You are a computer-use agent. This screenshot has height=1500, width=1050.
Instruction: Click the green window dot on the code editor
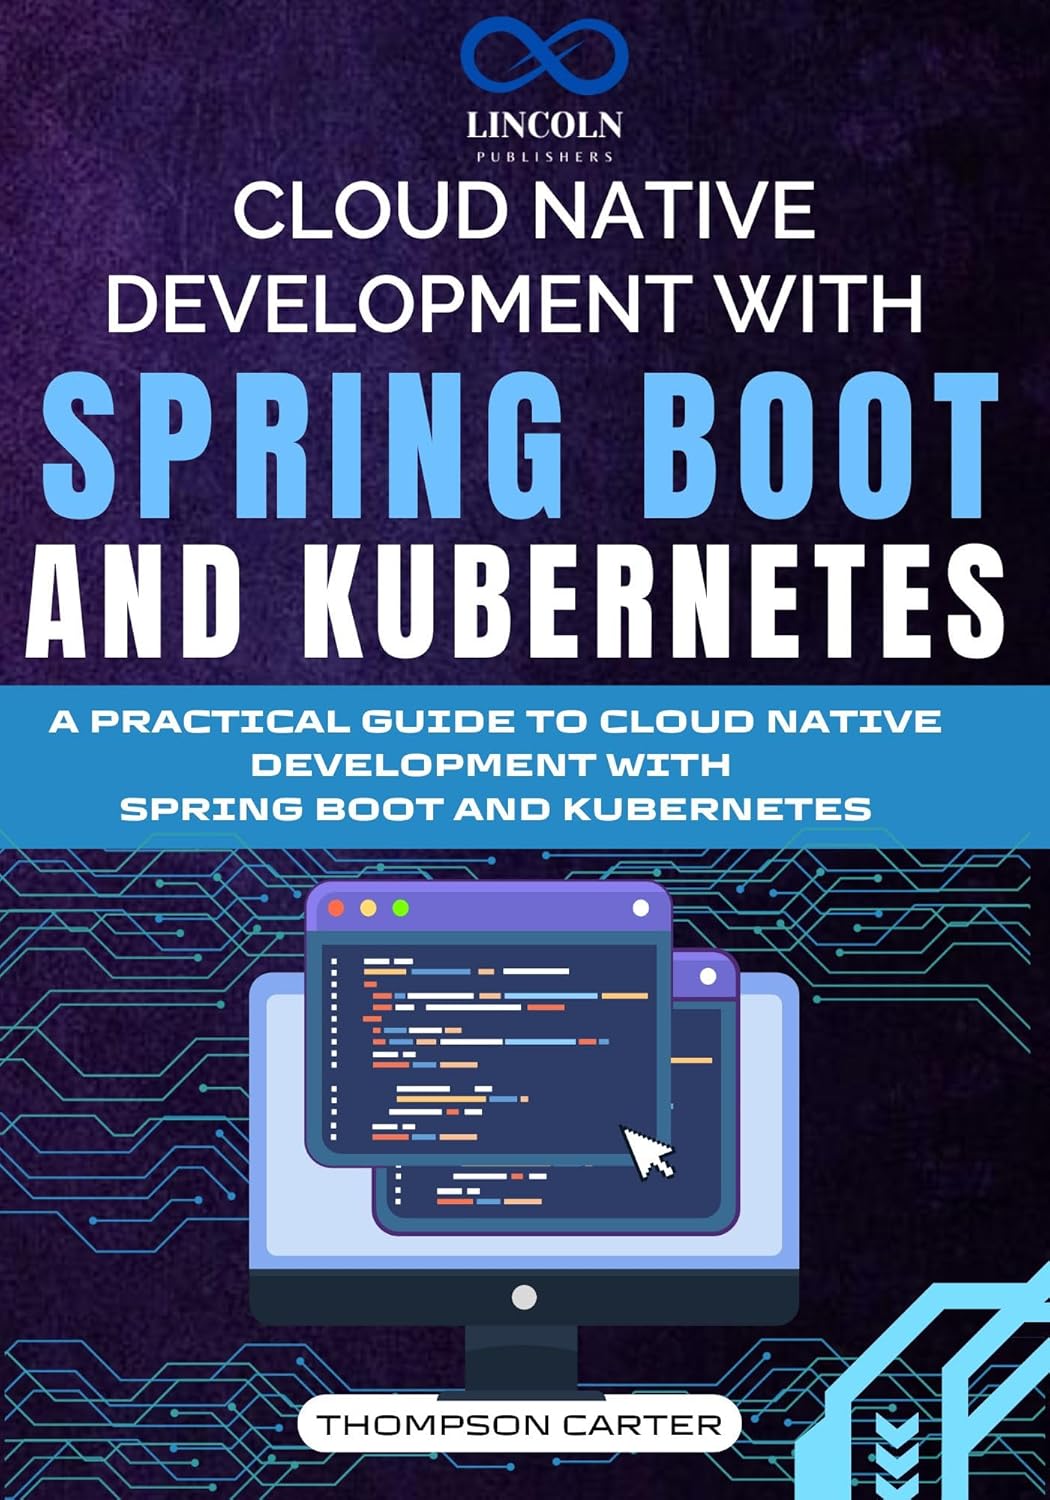click(401, 907)
